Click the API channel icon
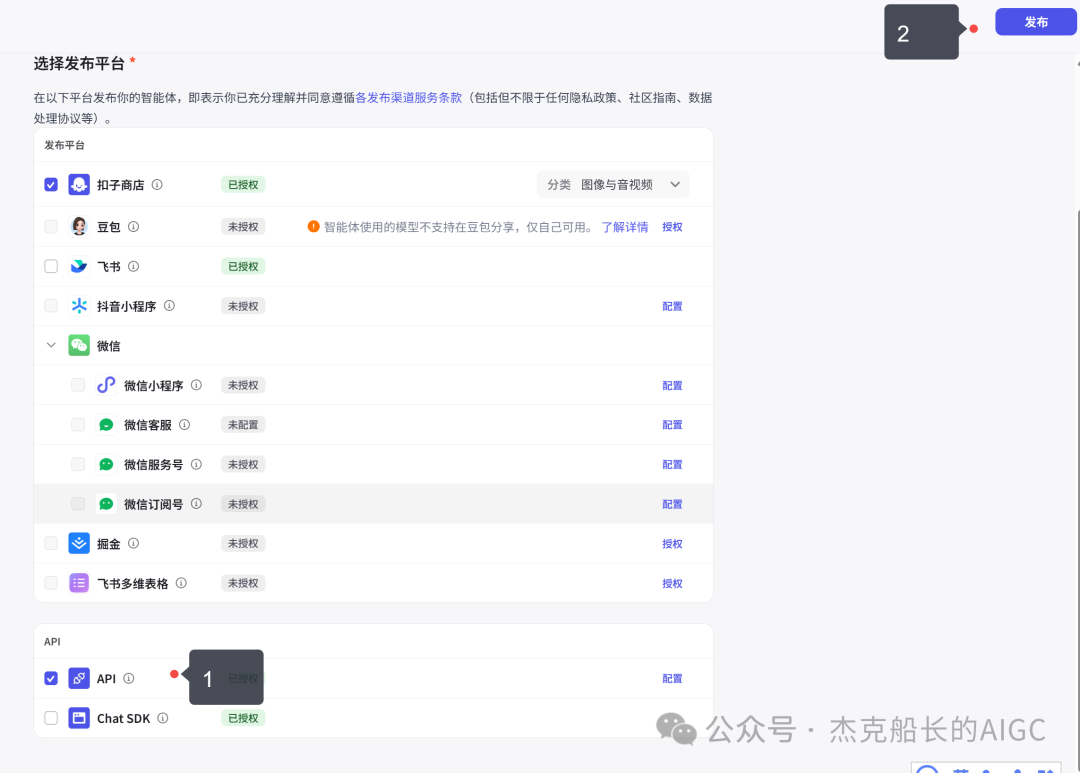This screenshot has width=1080, height=773. (79, 679)
